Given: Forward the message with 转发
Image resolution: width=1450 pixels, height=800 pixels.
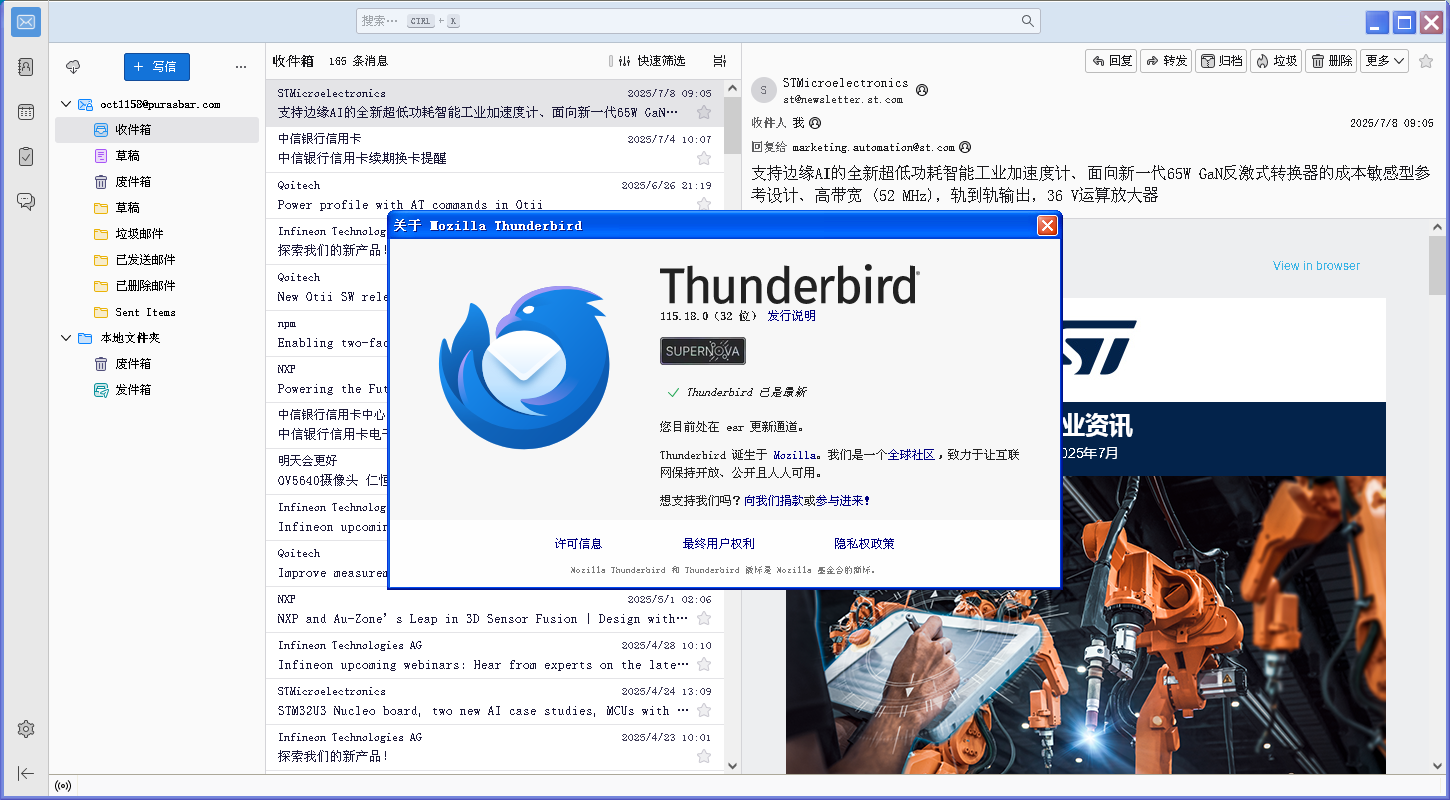Looking at the screenshot, I should (x=1166, y=61).
